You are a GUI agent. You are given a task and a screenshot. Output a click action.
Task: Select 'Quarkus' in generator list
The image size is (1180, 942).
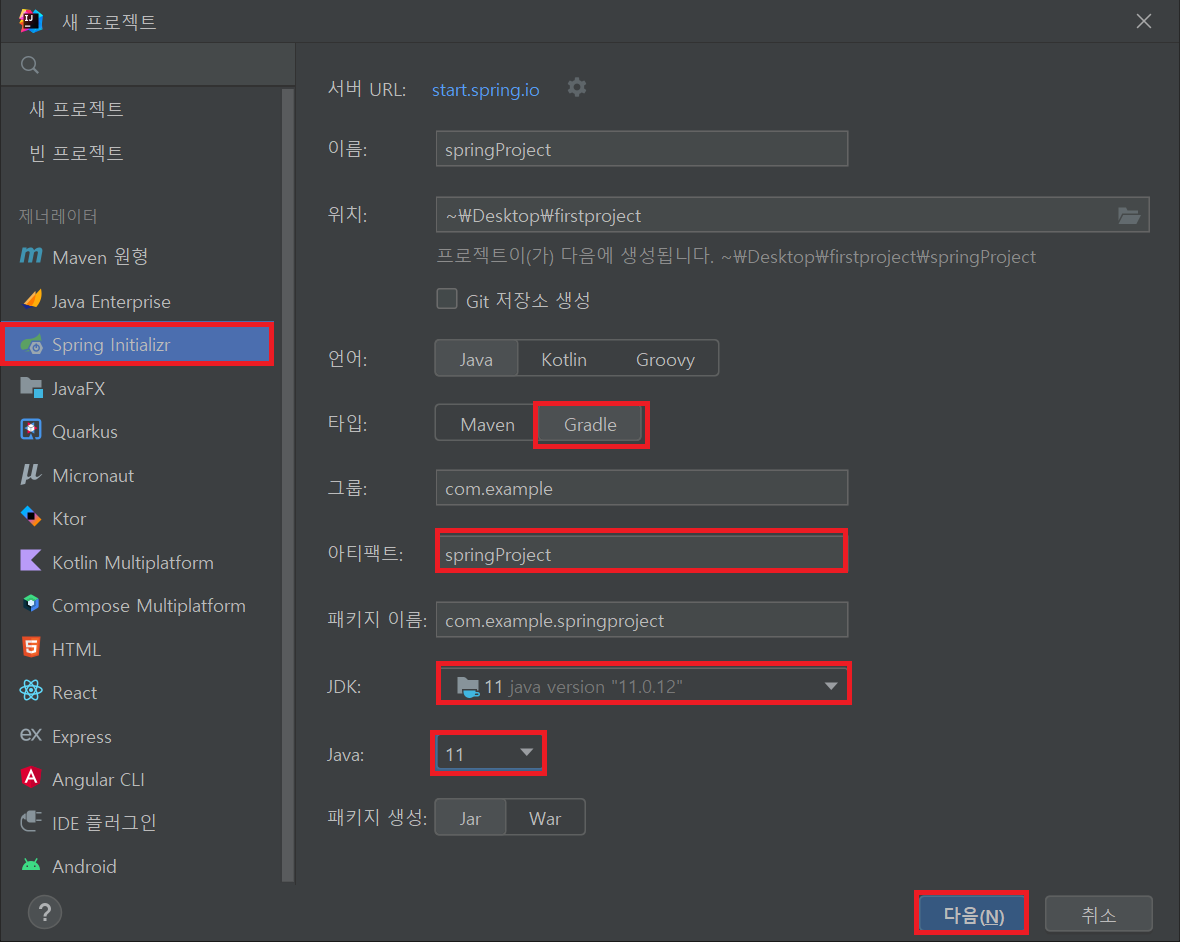point(141,431)
